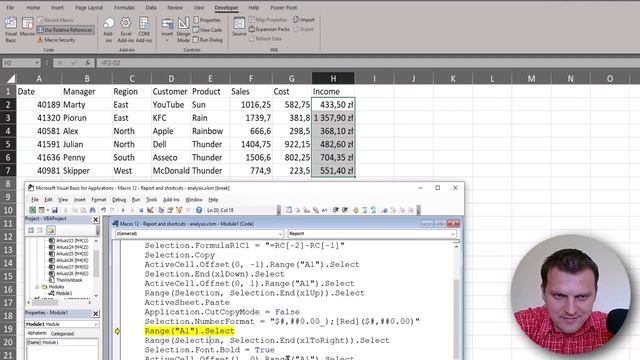Switch to the Formulas ribbon tab
The width and height of the screenshot is (640, 360).
[124, 7]
